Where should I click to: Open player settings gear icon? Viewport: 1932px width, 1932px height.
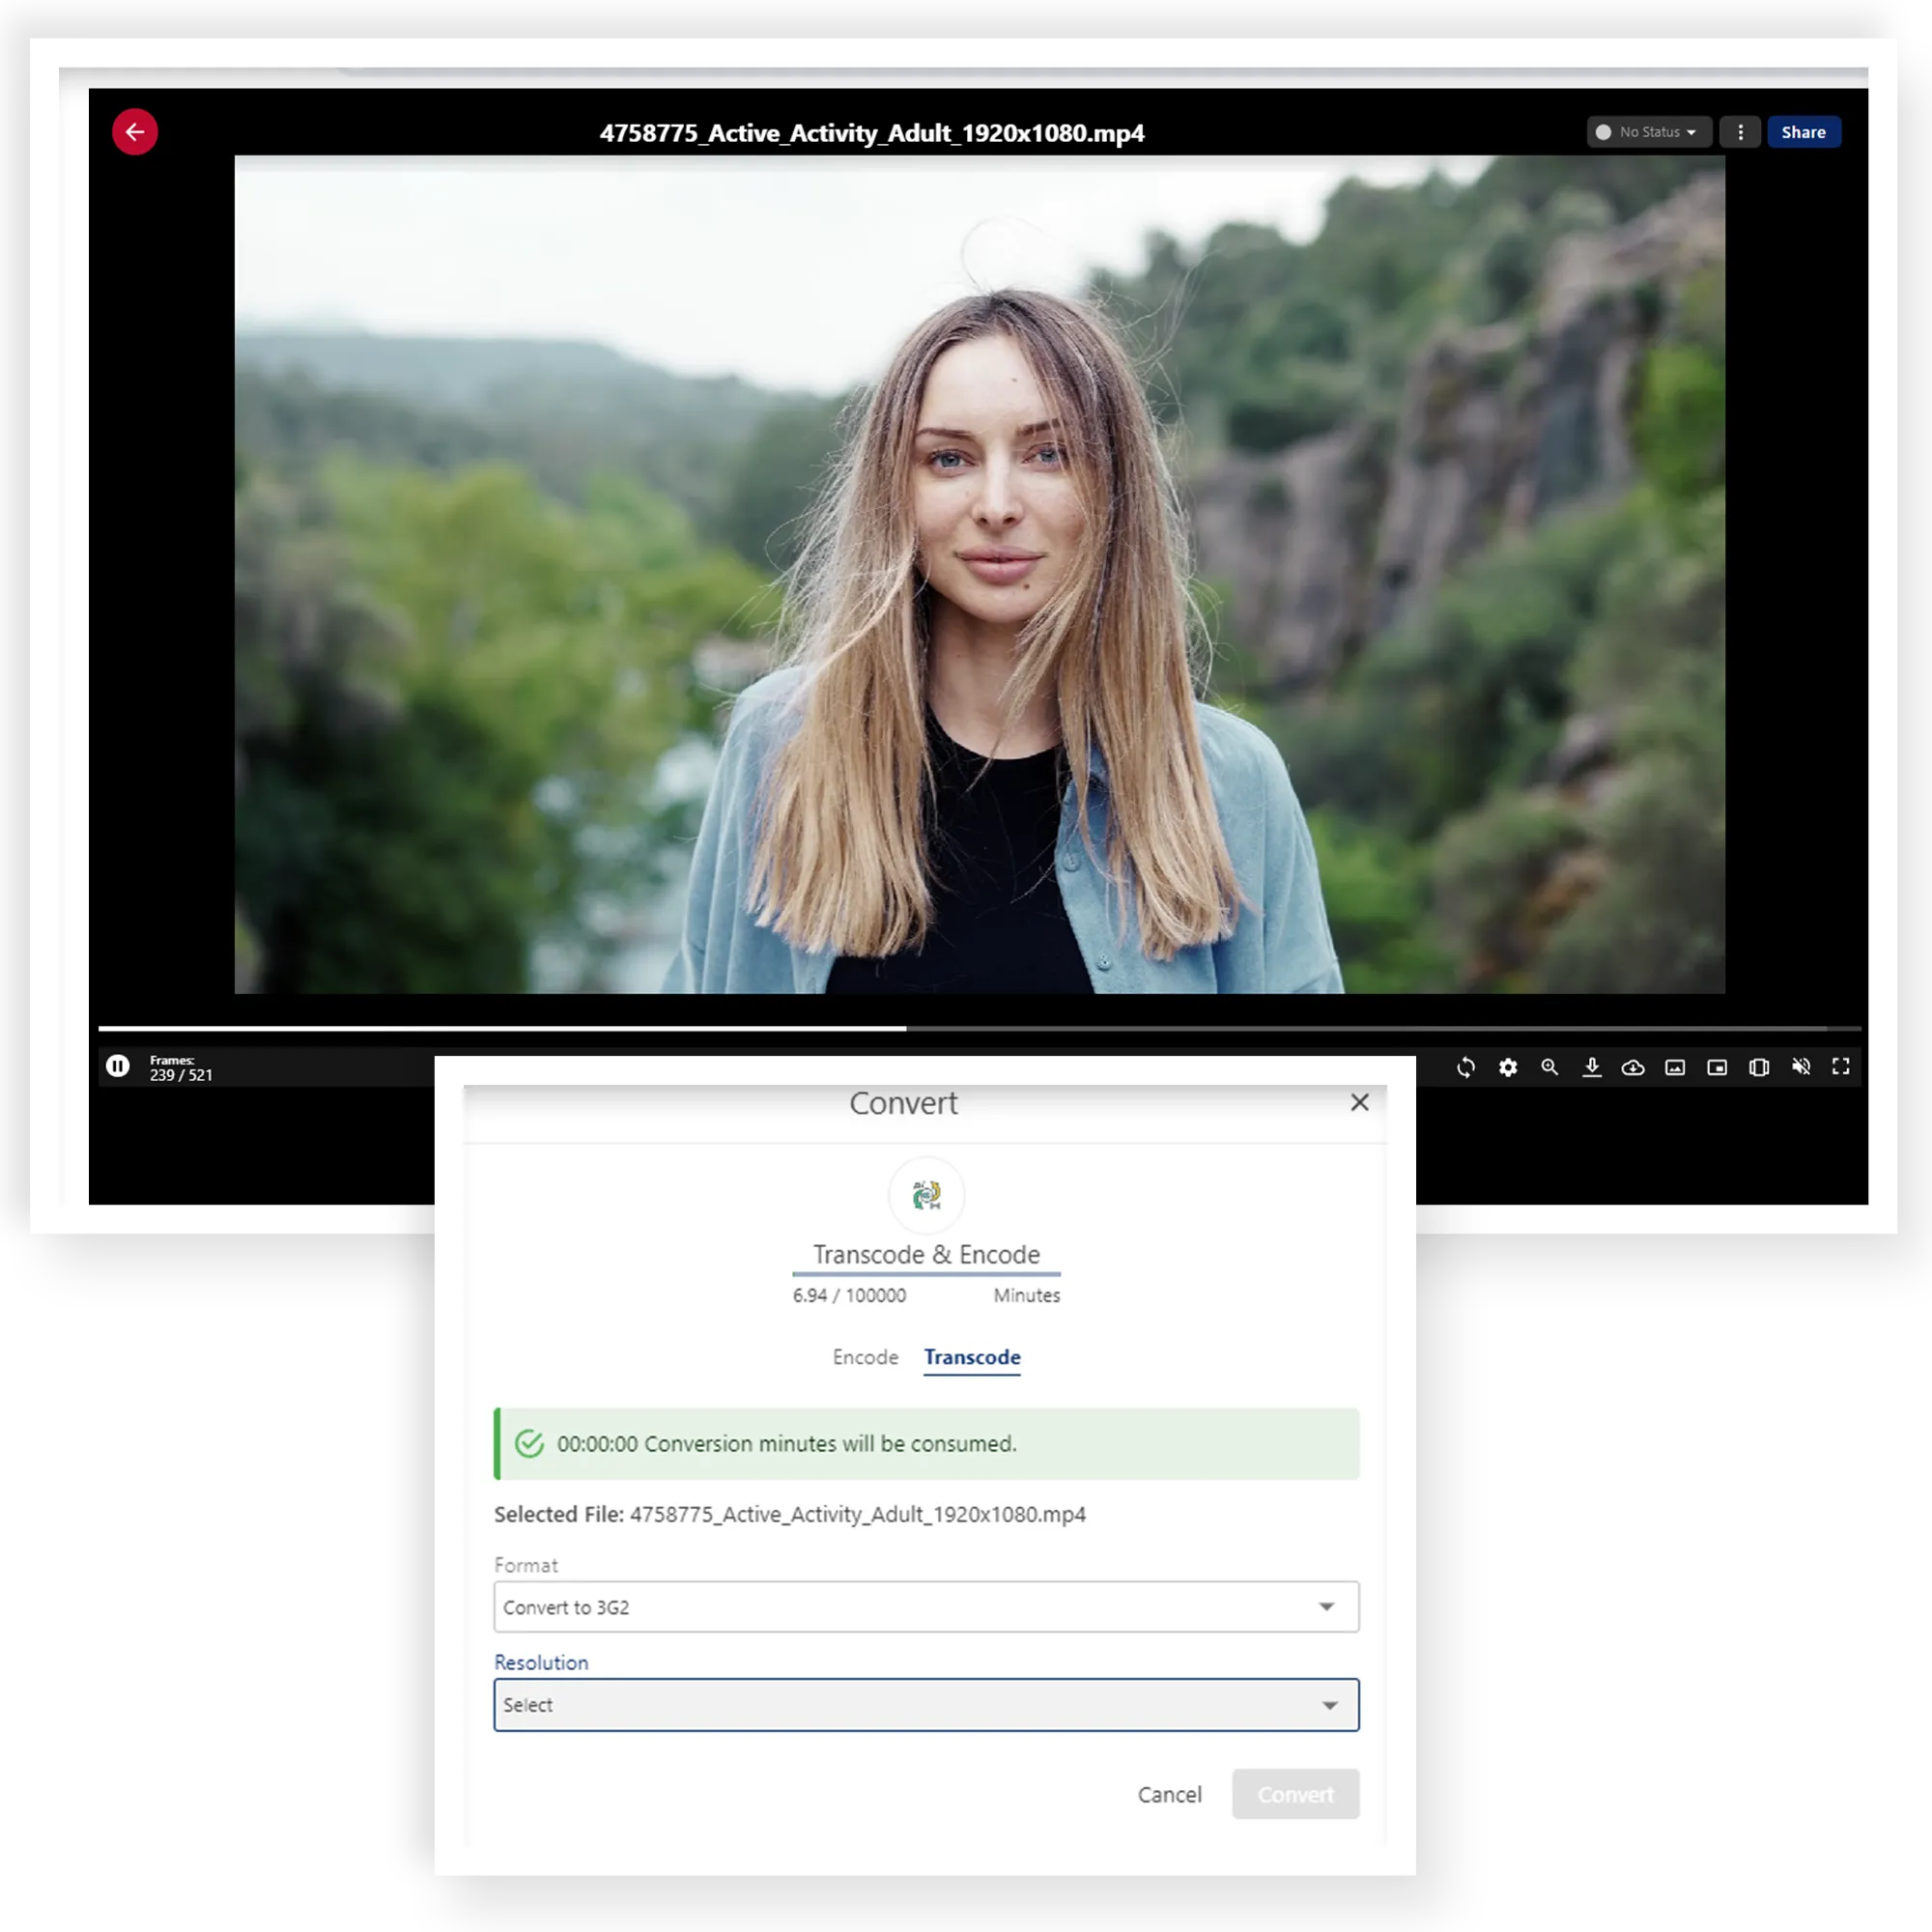tap(1508, 1067)
